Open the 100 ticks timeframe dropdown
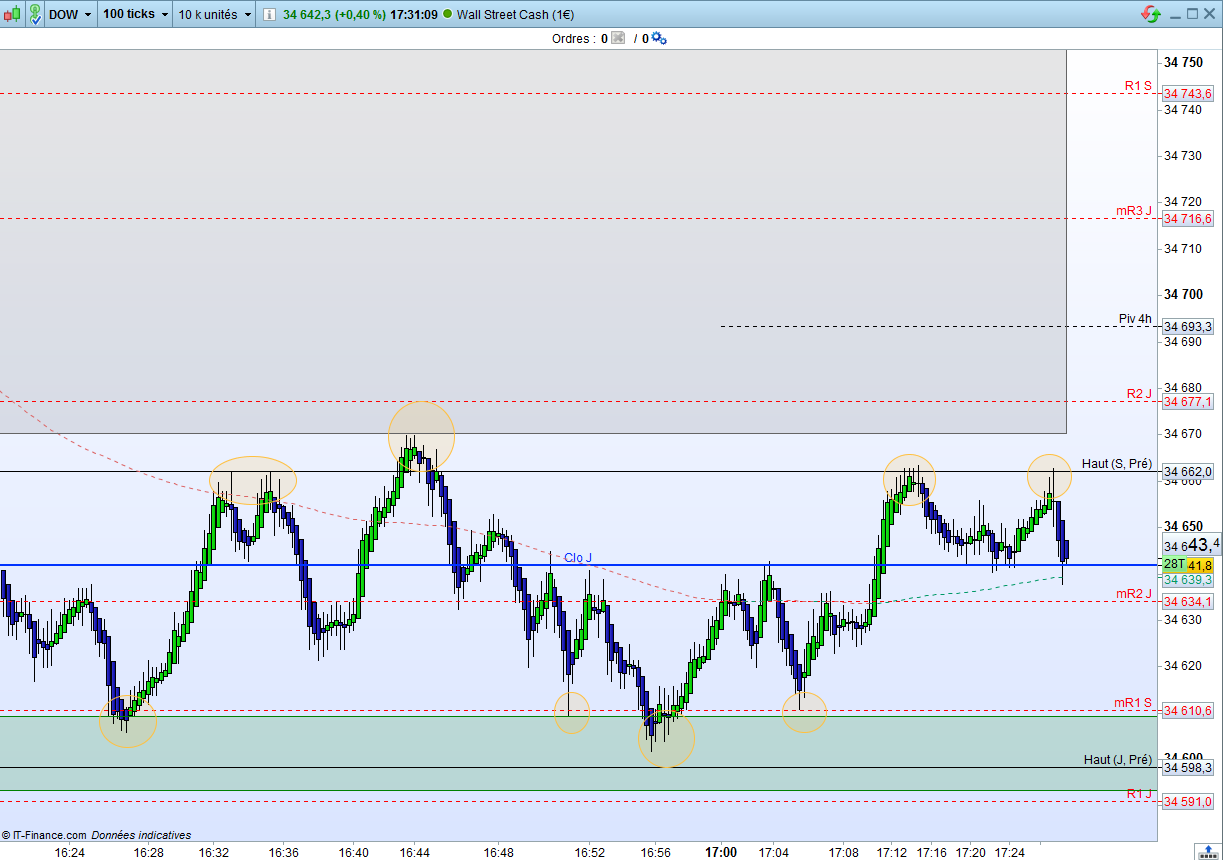The image size is (1223, 860). point(135,14)
